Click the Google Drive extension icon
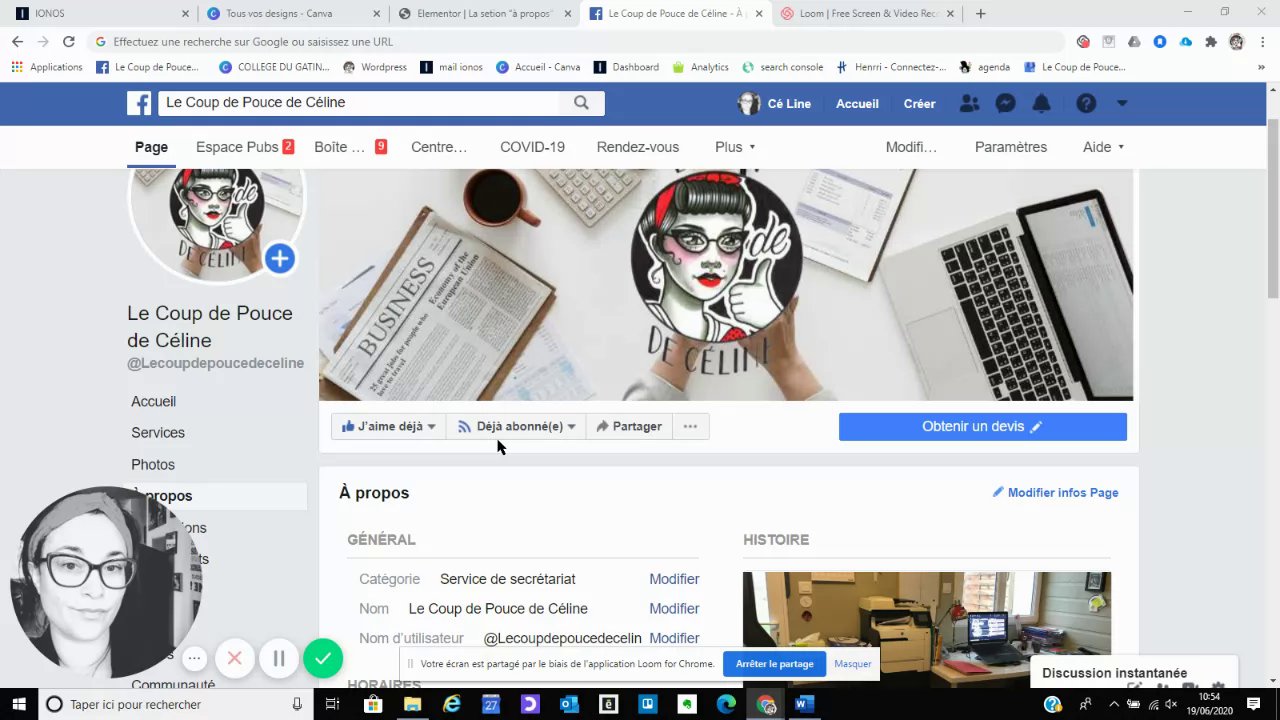 [1134, 42]
